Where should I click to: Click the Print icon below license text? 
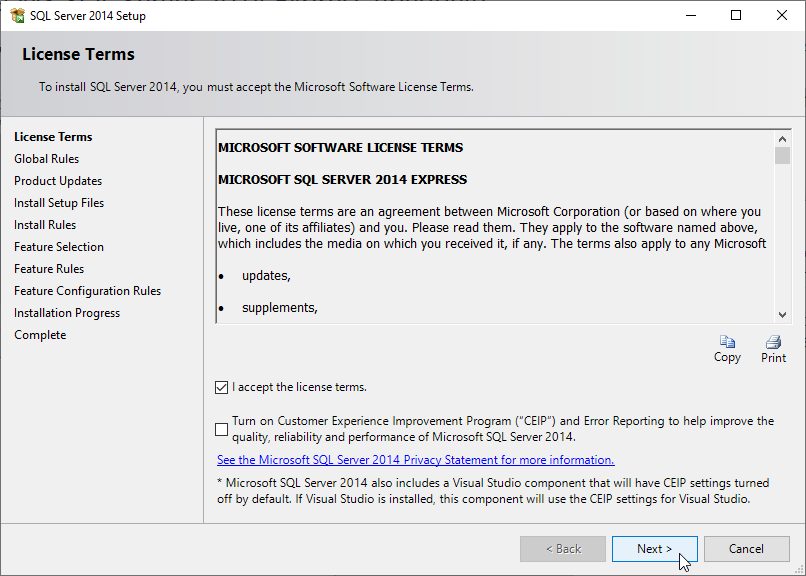(773, 343)
